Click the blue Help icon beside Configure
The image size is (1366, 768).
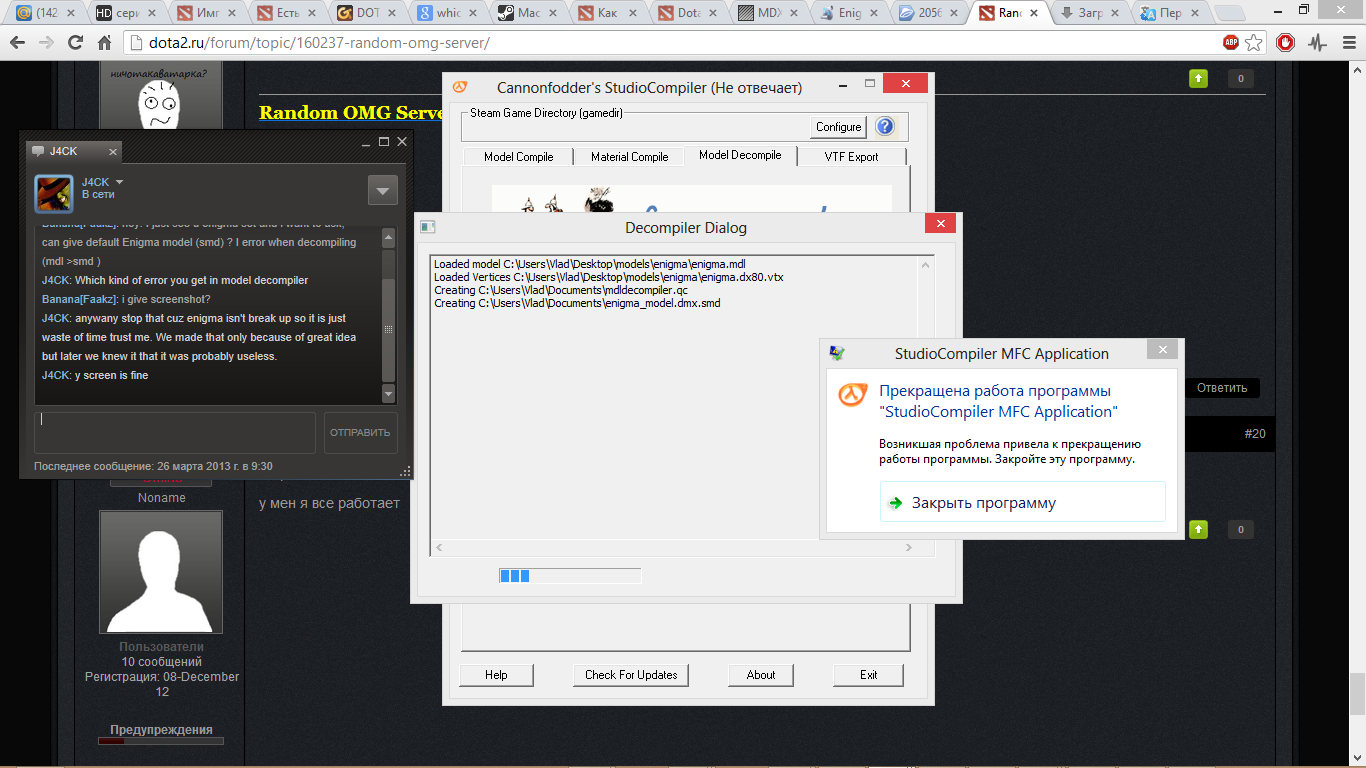(885, 127)
